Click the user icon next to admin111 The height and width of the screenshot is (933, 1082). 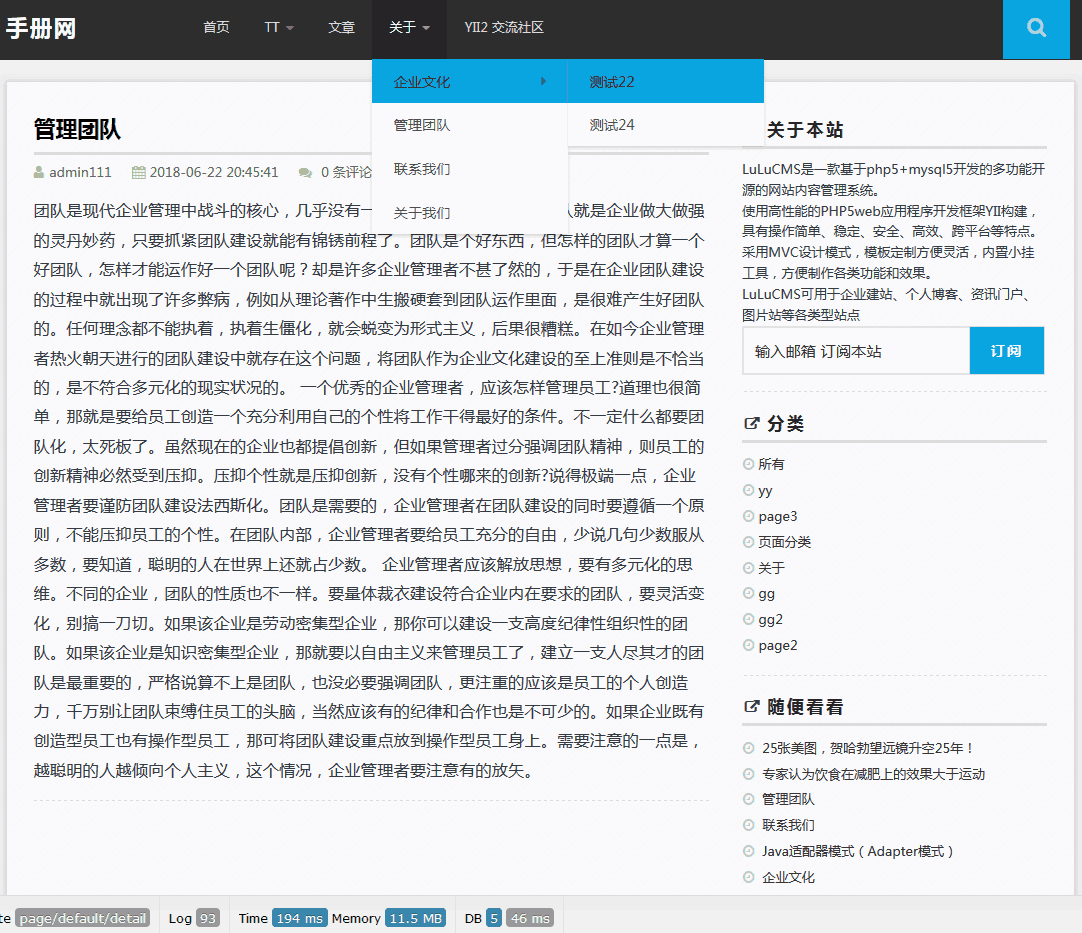pyautogui.click(x=39, y=172)
